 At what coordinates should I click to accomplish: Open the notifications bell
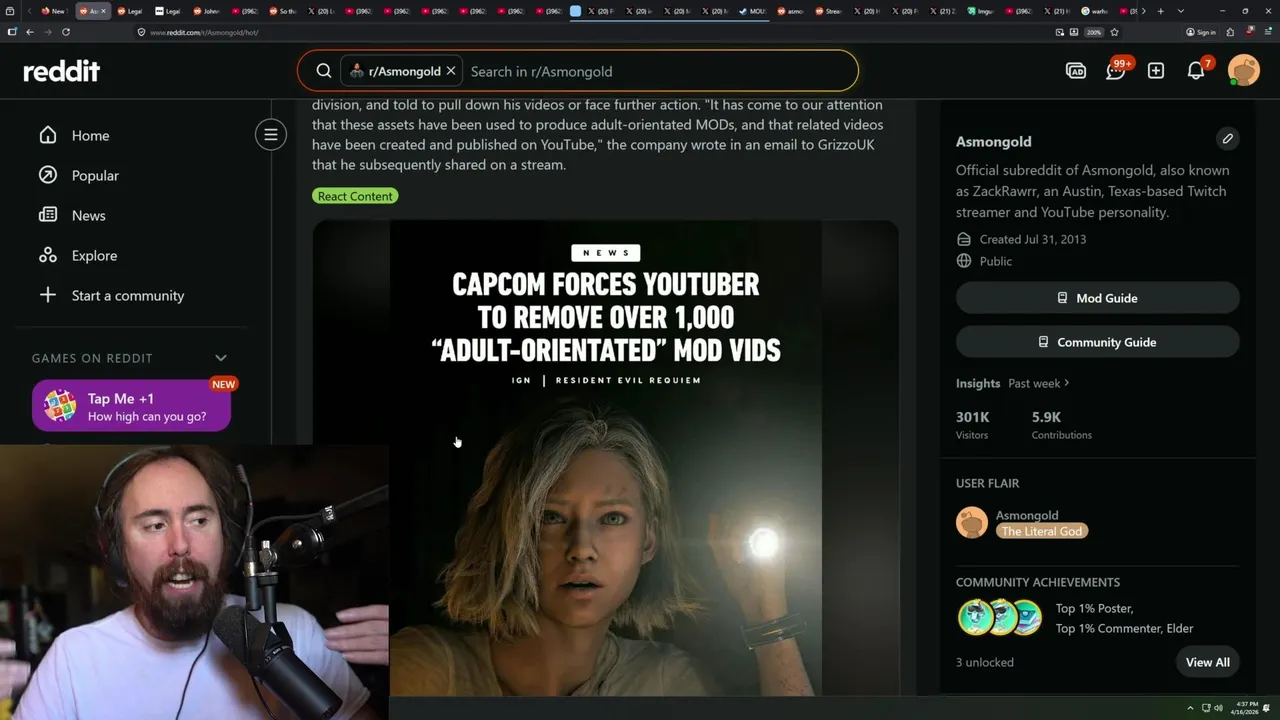[x=1196, y=70]
